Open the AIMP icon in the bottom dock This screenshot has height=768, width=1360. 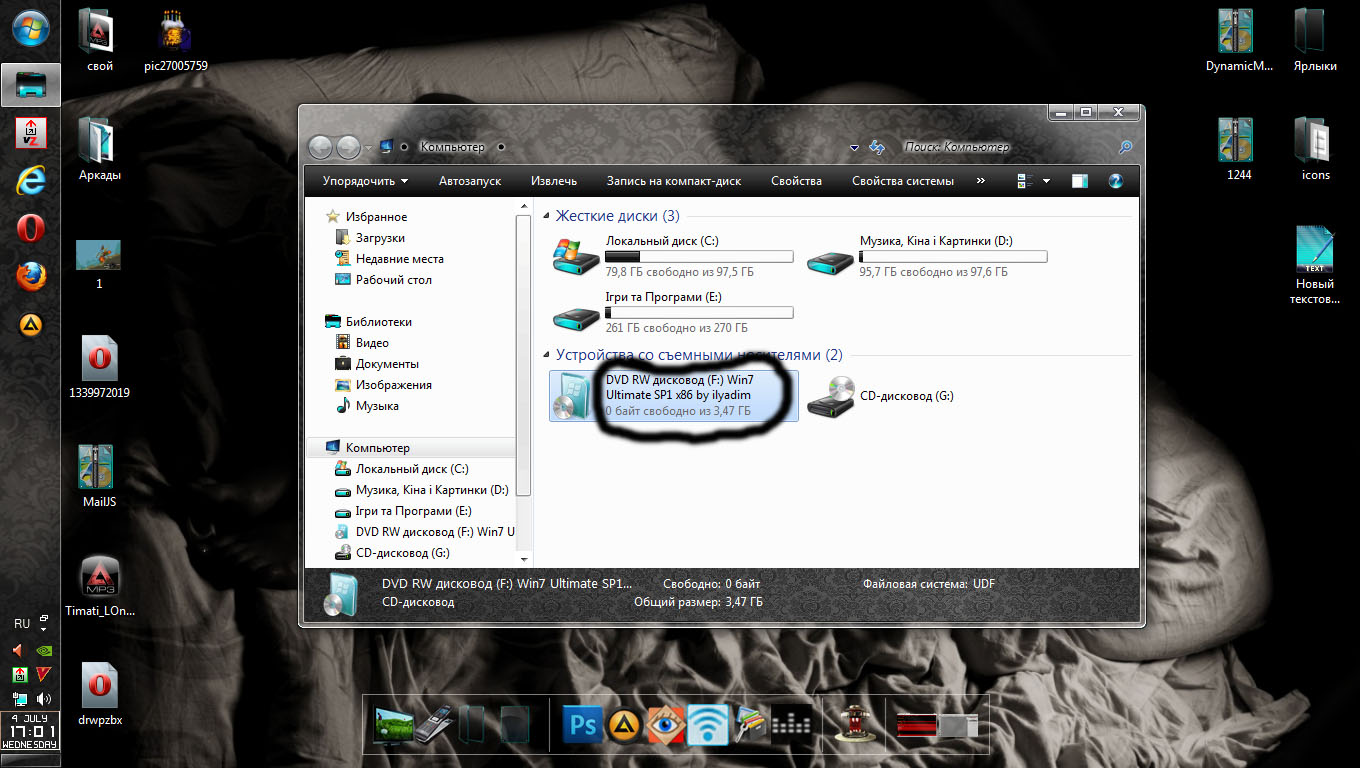coord(623,724)
